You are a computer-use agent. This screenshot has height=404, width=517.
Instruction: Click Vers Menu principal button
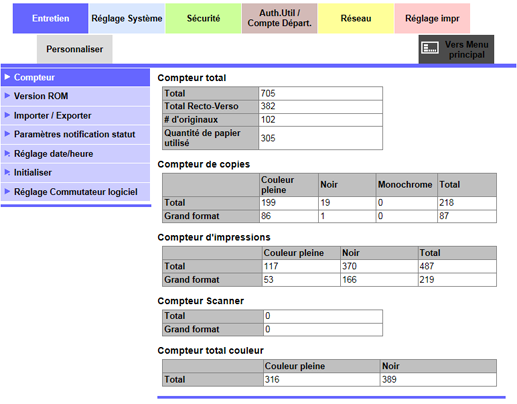(x=456, y=49)
